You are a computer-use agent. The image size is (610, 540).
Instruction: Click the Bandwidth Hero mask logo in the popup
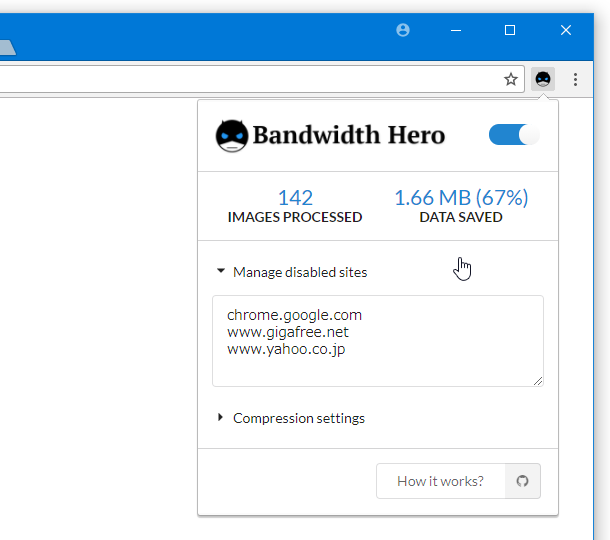pos(231,135)
